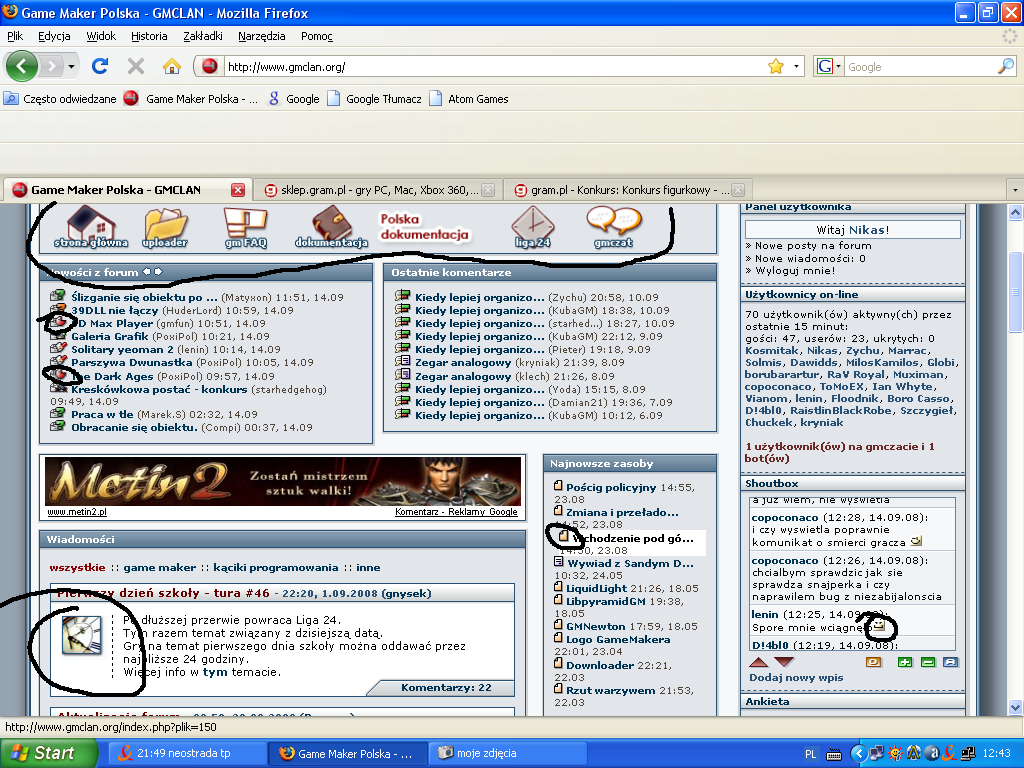Click the green plus icon in Shoutbox
1024x768 pixels.
tap(905, 662)
